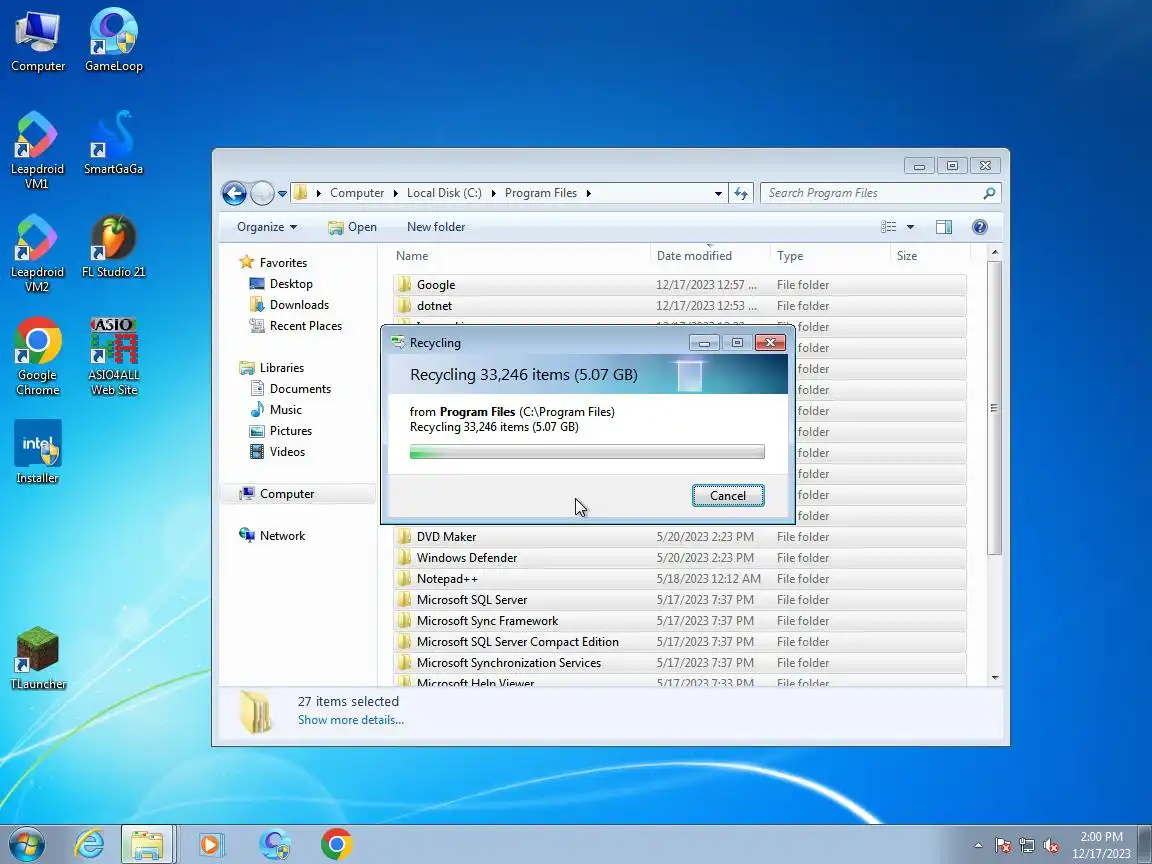The height and width of the screenshot is (864, 1152).
Task: Click the file list vertical scrollbar
Action: (994, 408)
